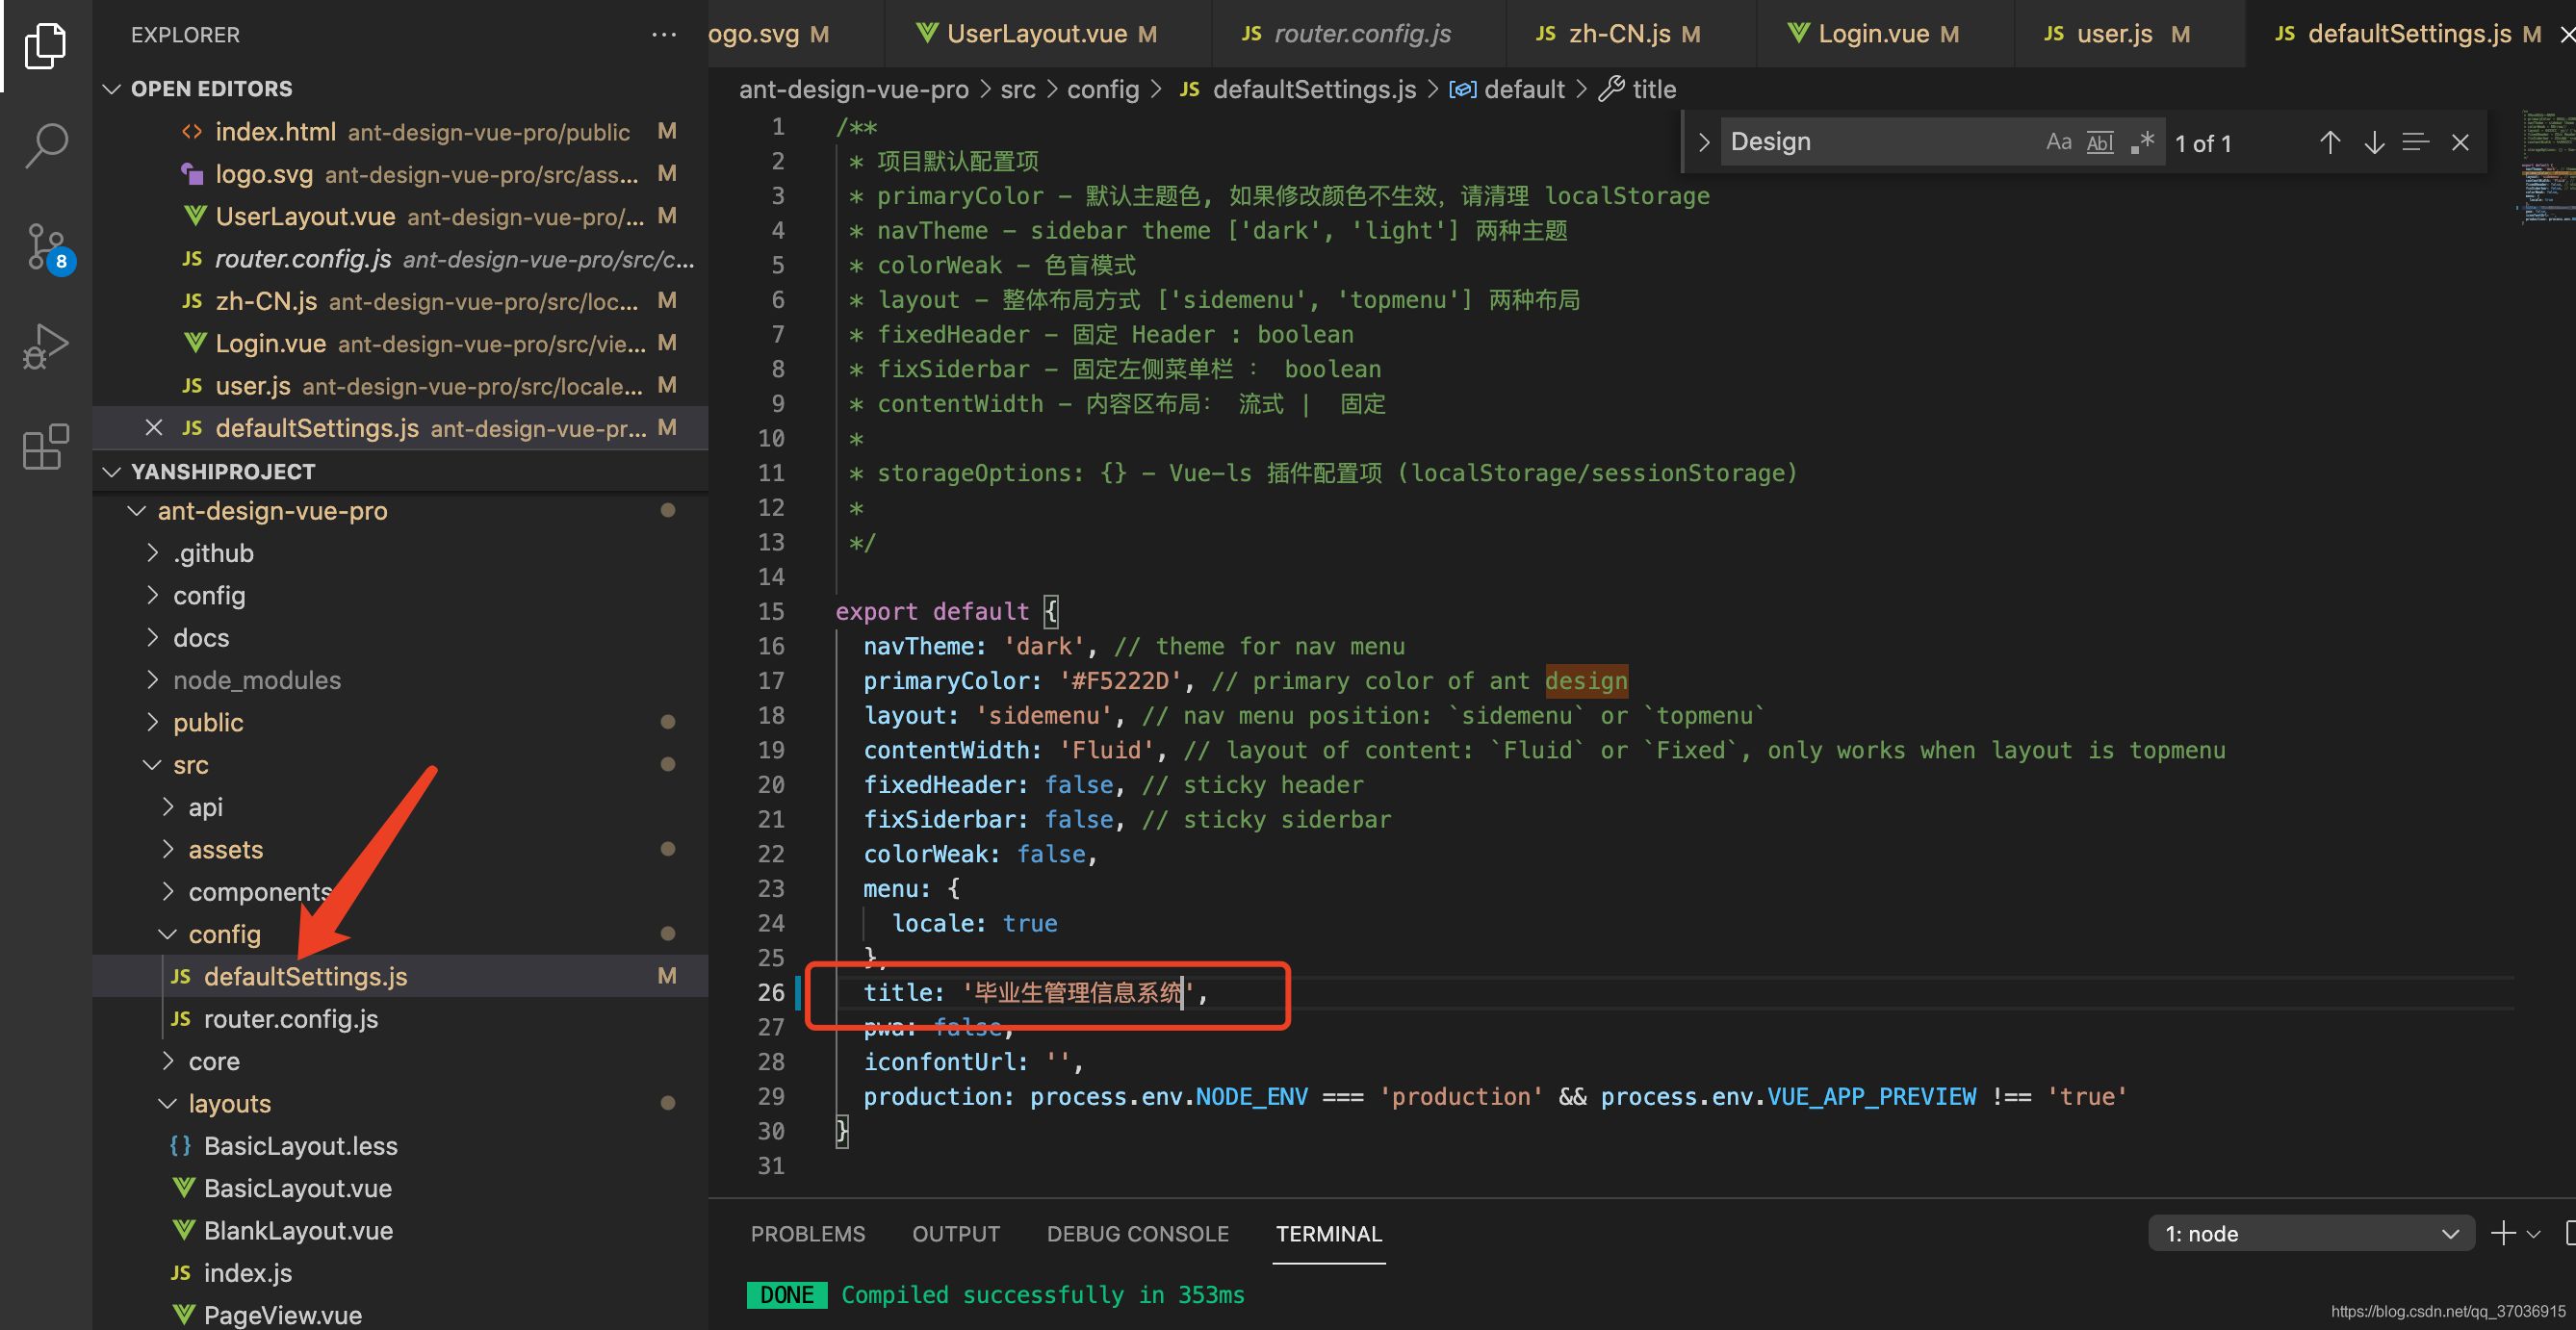Image resolution: width=2576 pixels, height=1330 pixels.
Task: Expand the find widget replace toggle
Action: click(x=1704, y=142)
